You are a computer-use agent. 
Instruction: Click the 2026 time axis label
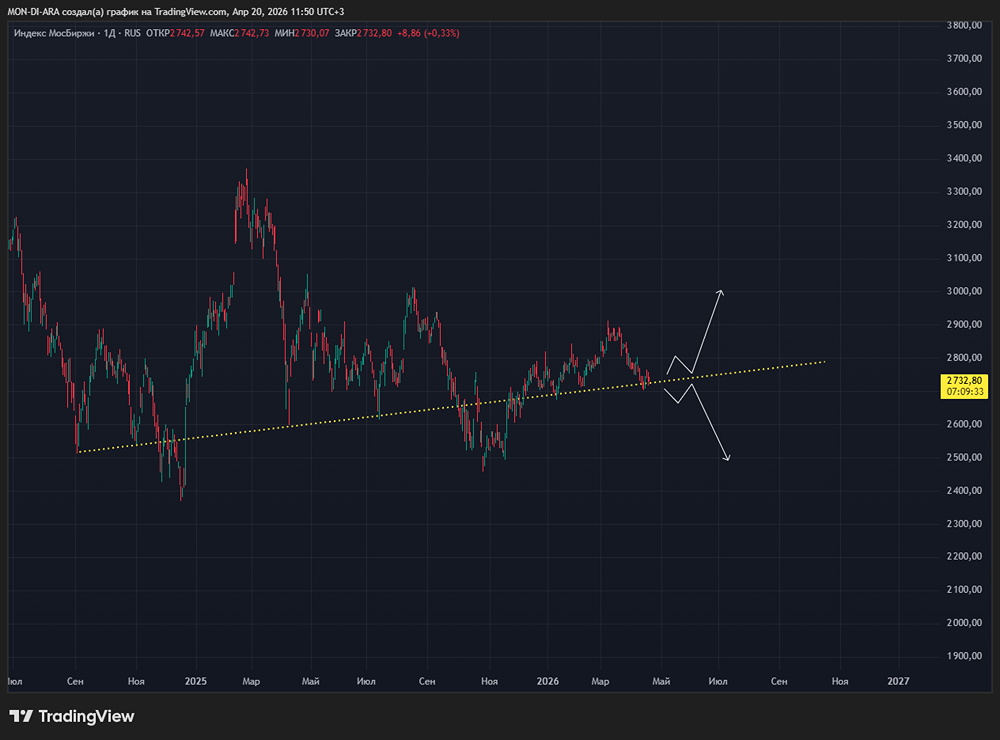click(x=548, y=681)
